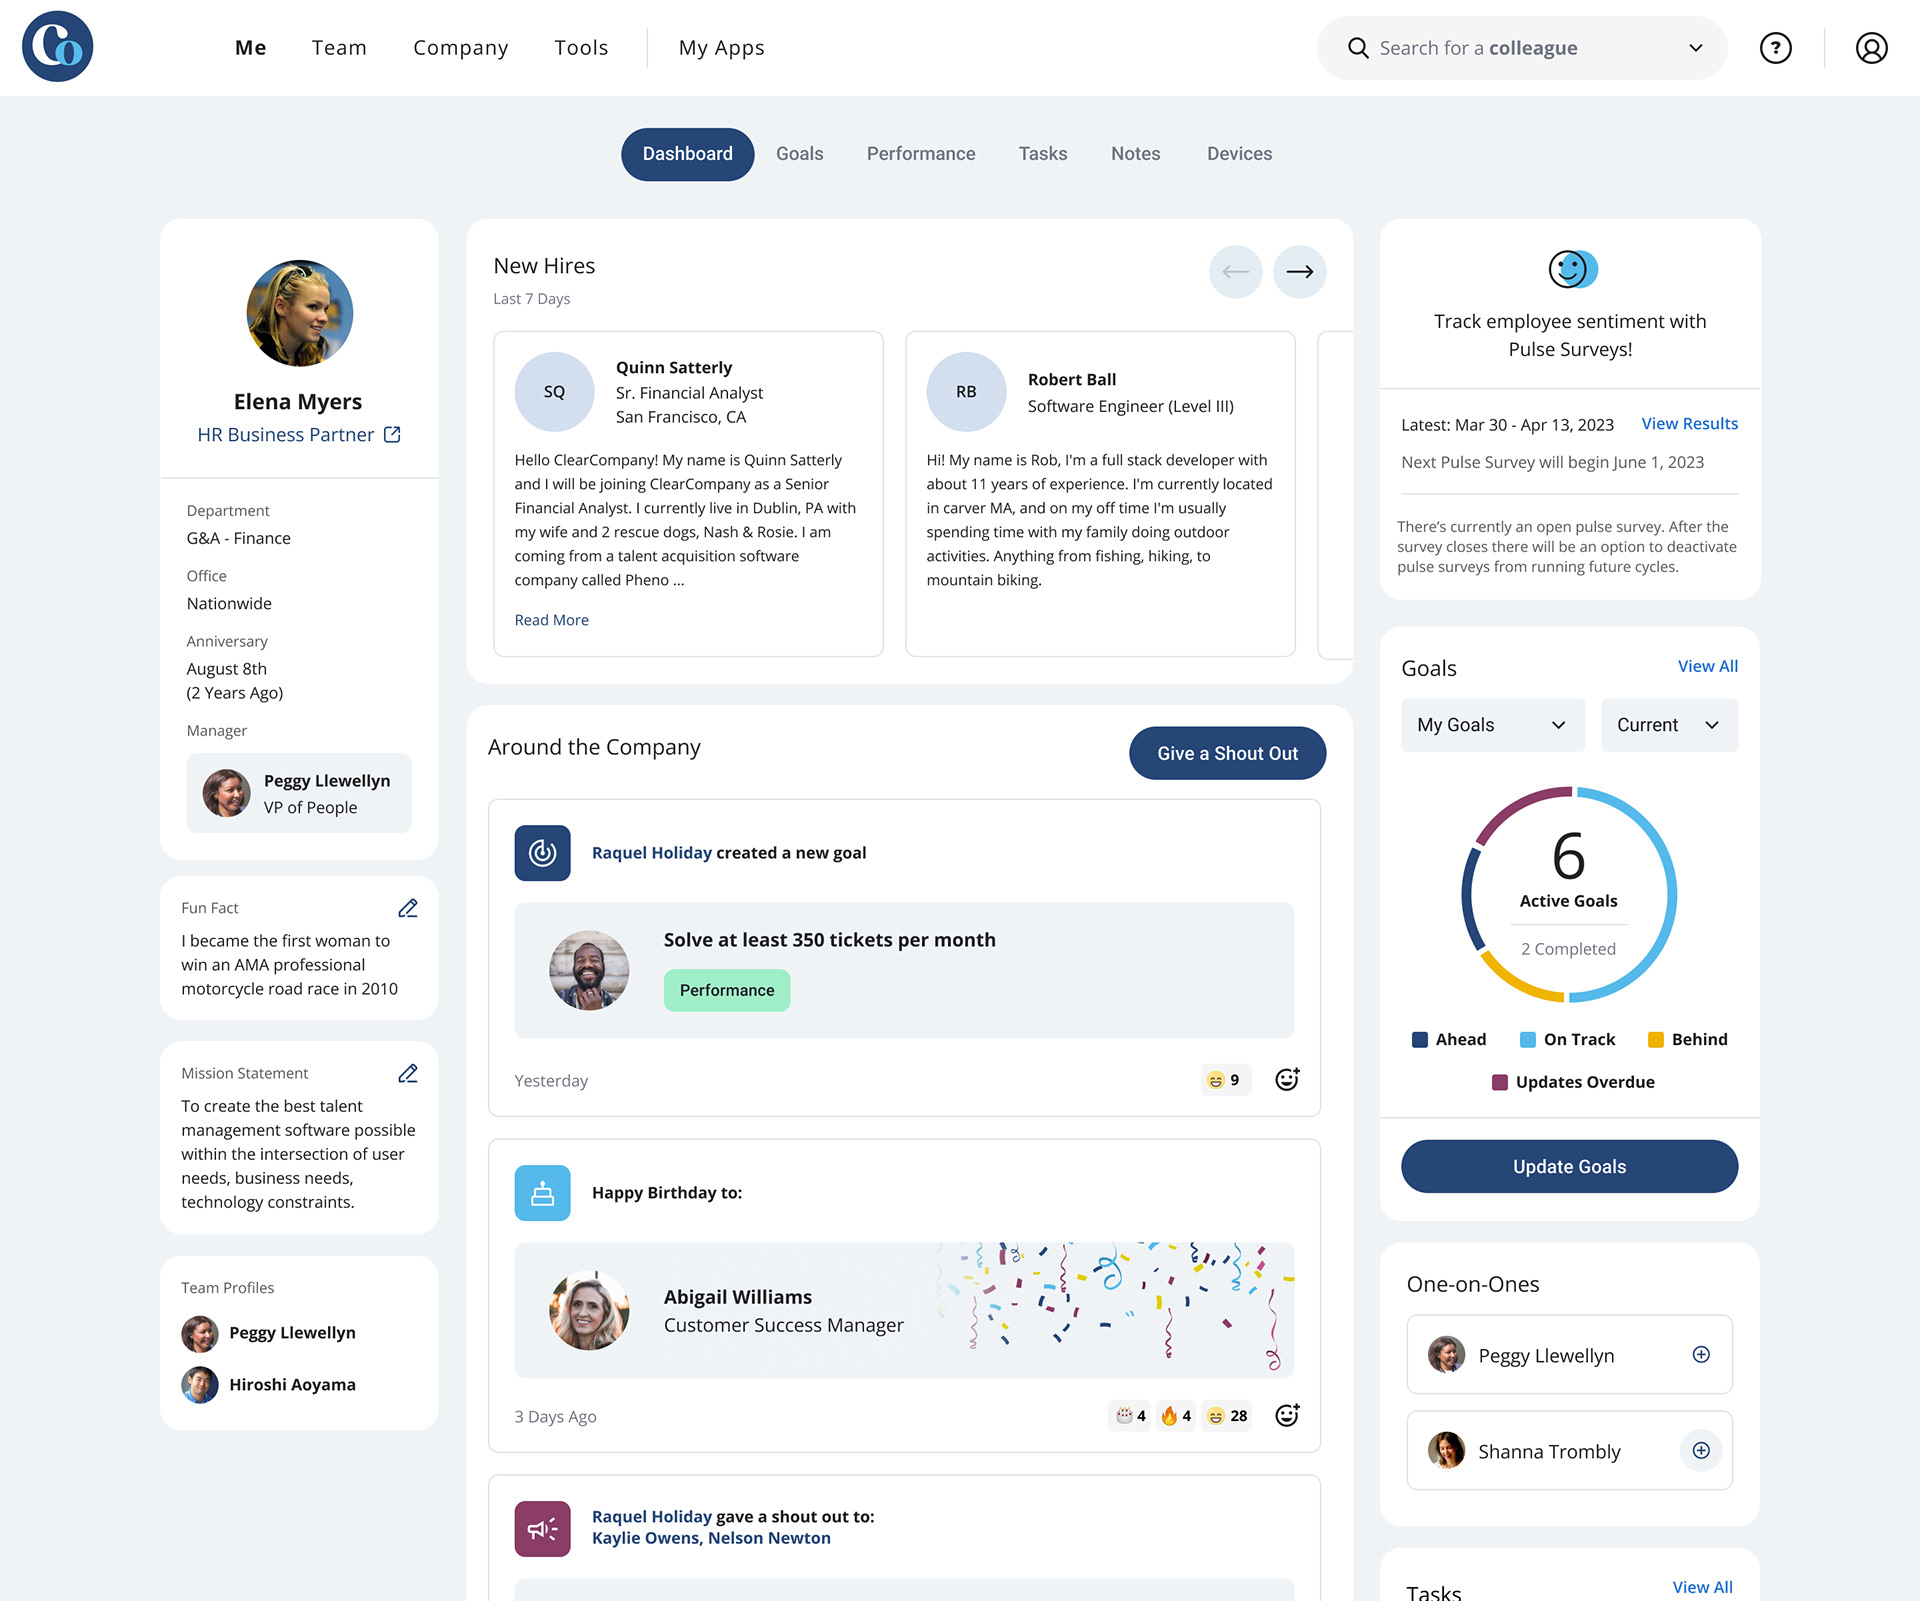The image size is (1920, 1601).
Task: Switch to the Performance tab
Action: 920,154
